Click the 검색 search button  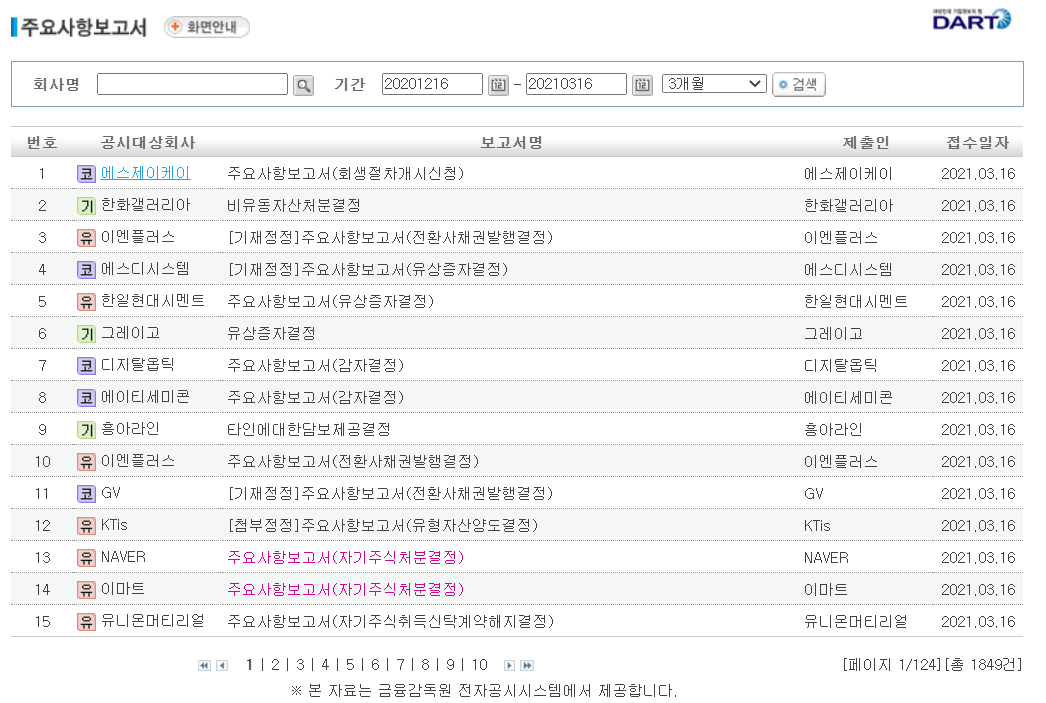click(x=799, y=85)
